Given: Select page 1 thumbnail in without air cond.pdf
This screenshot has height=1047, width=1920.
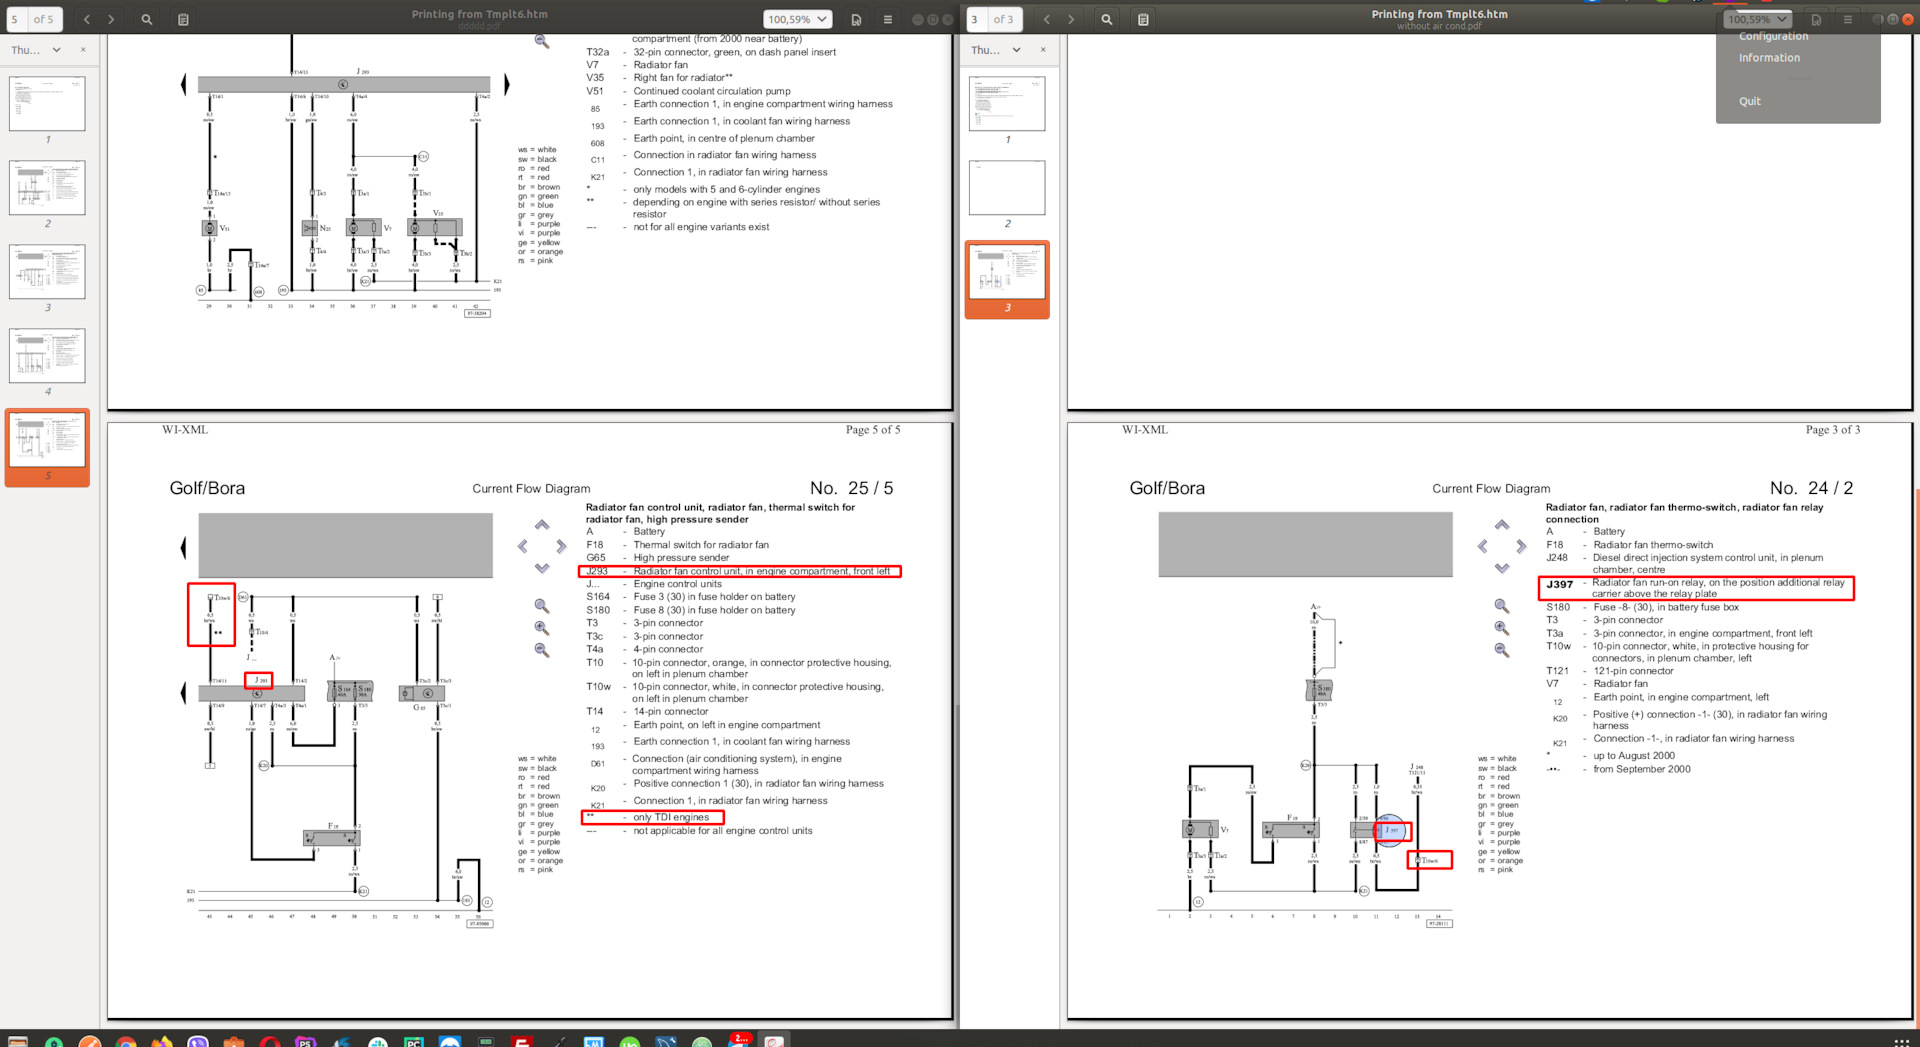Looking at the screenshot, I should pos(1007,103).
